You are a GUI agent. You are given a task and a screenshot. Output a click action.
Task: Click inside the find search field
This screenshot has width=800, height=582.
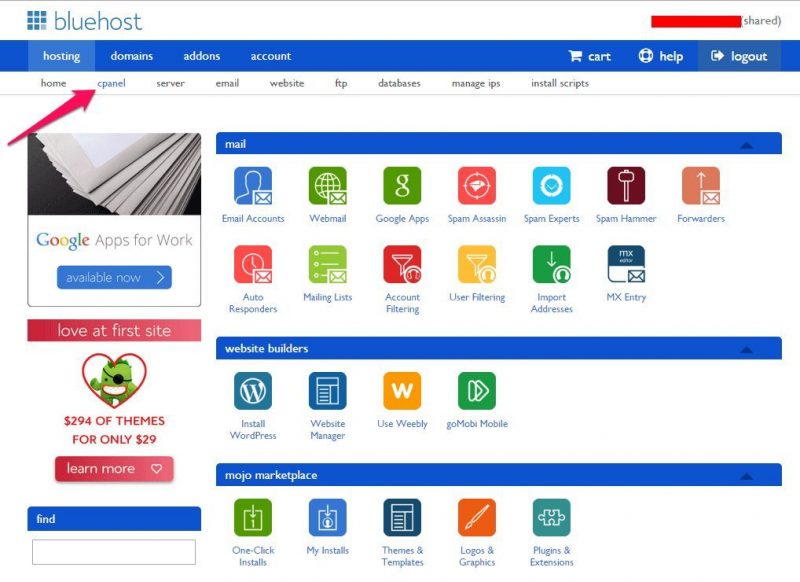(113, 551)
